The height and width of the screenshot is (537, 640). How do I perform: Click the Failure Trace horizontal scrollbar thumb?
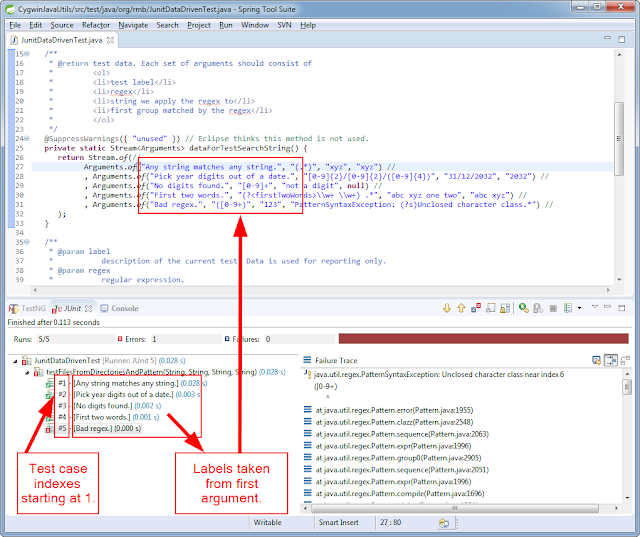(x=455, y=509)
